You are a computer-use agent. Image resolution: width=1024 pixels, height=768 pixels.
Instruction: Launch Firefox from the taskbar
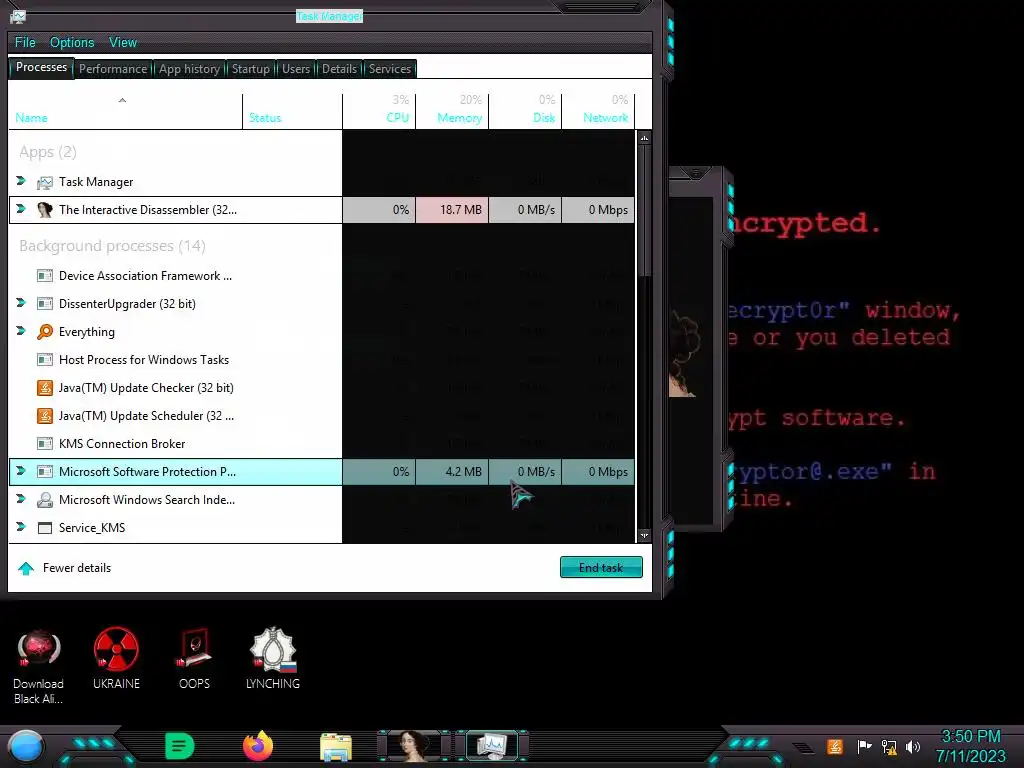click(258, 746)
